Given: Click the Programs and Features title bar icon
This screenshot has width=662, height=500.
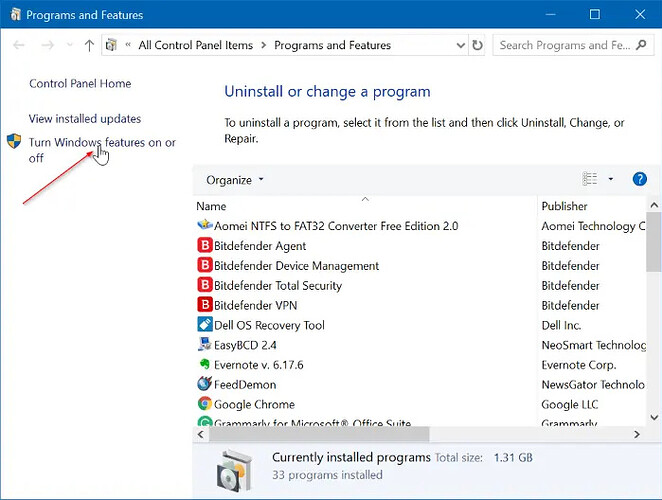Looking at the screenshot, I should point(15,14).
